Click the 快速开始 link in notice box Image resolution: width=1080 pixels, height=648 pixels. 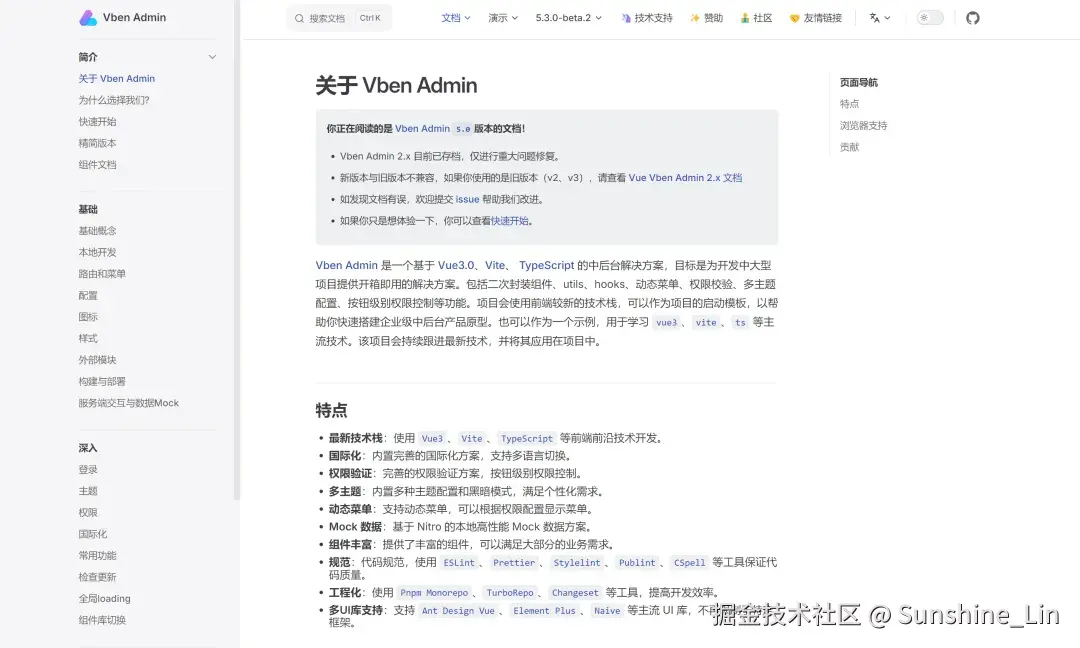(x=510, y=221)
